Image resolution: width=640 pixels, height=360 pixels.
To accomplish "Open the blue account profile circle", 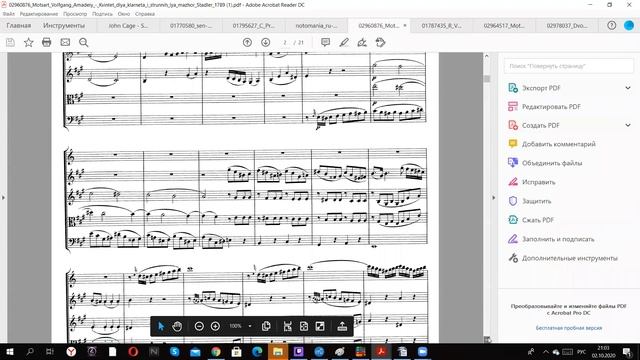I will coord(629,25).
